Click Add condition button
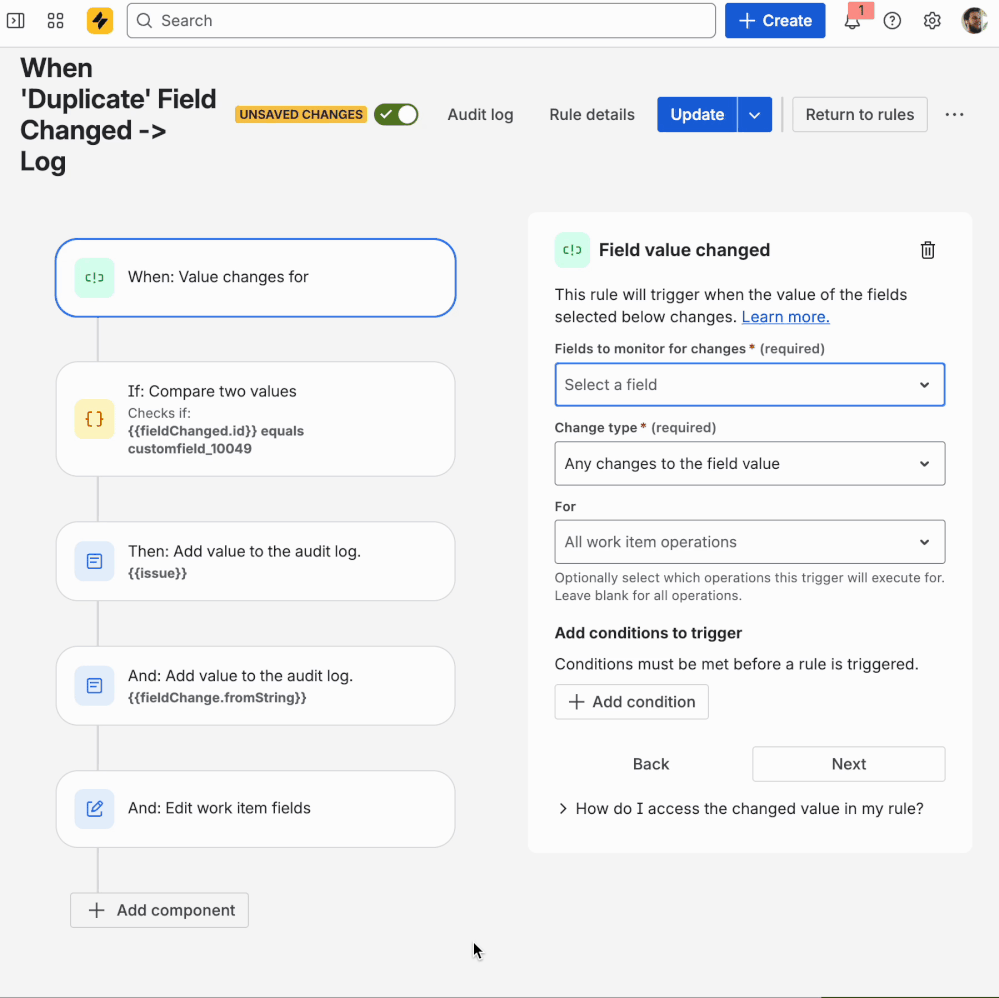 tap(631, 702)
